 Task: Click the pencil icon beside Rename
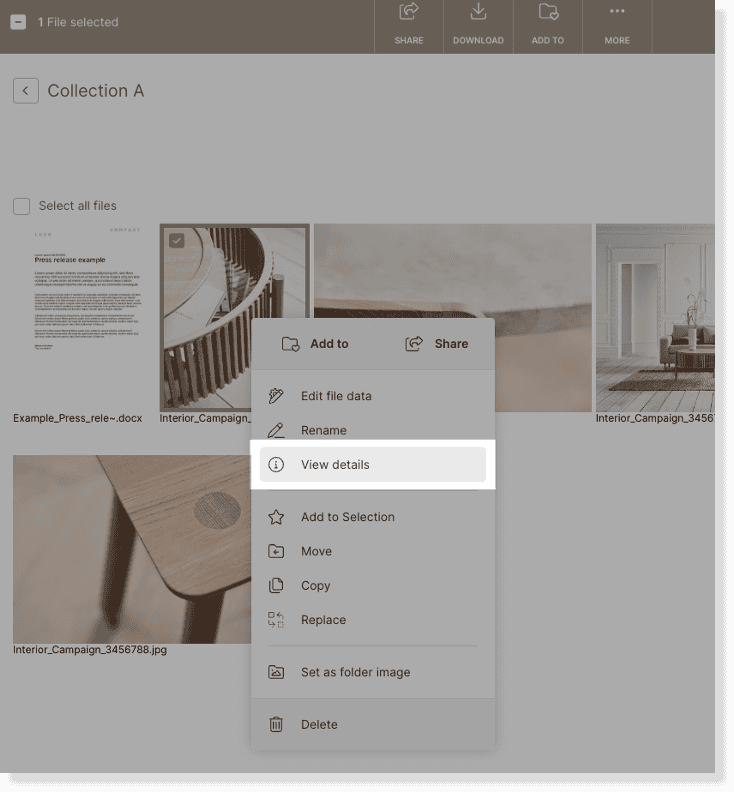click(x=277, y=430)
